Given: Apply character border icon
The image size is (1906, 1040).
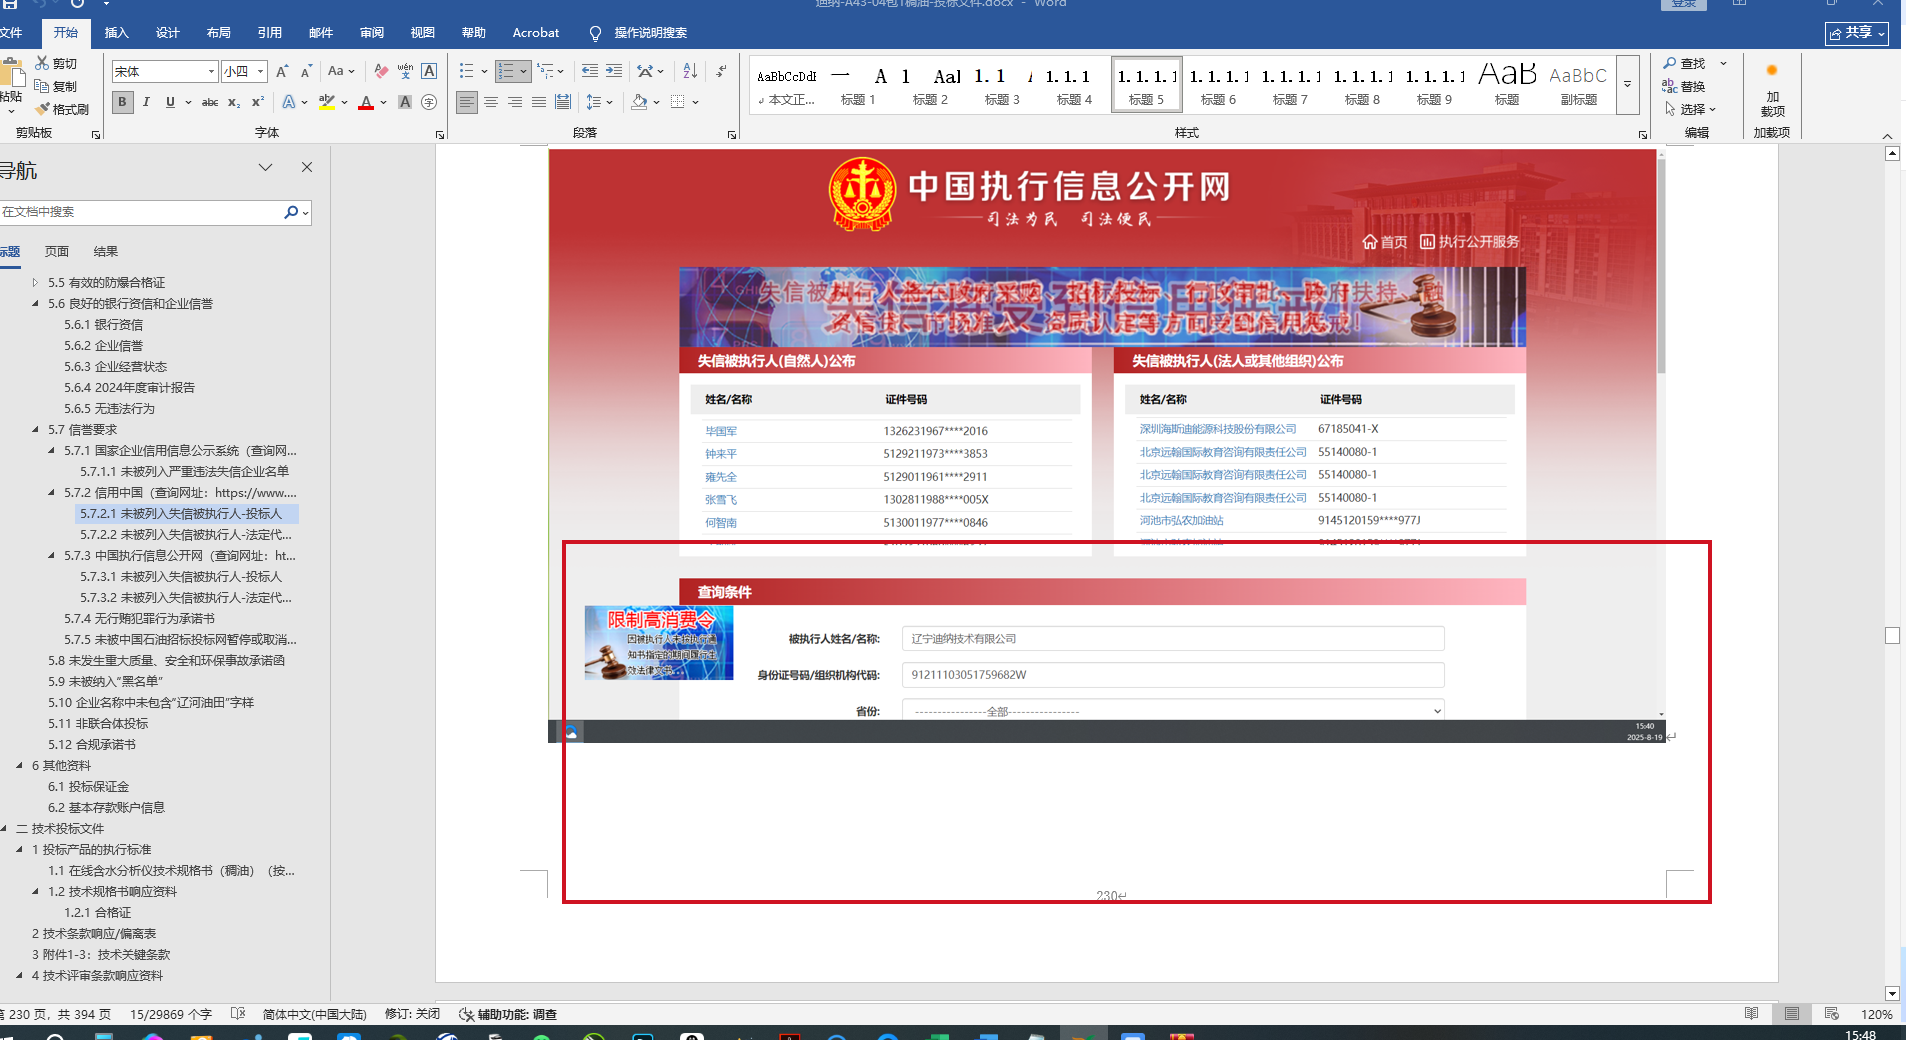Looking at the screenshot, I should point(429,71).
